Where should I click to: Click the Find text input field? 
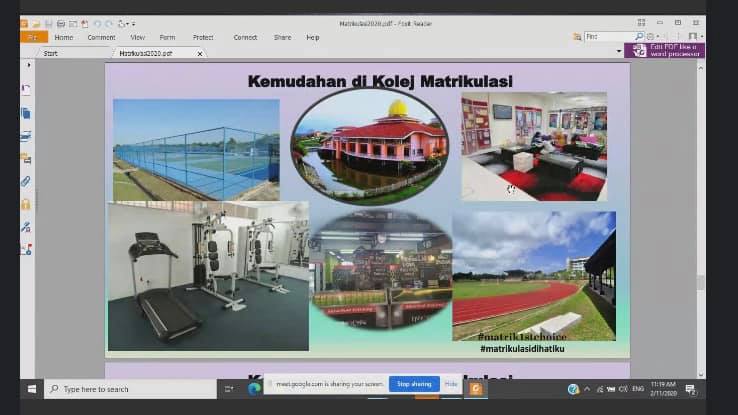(x=609, y=36)
